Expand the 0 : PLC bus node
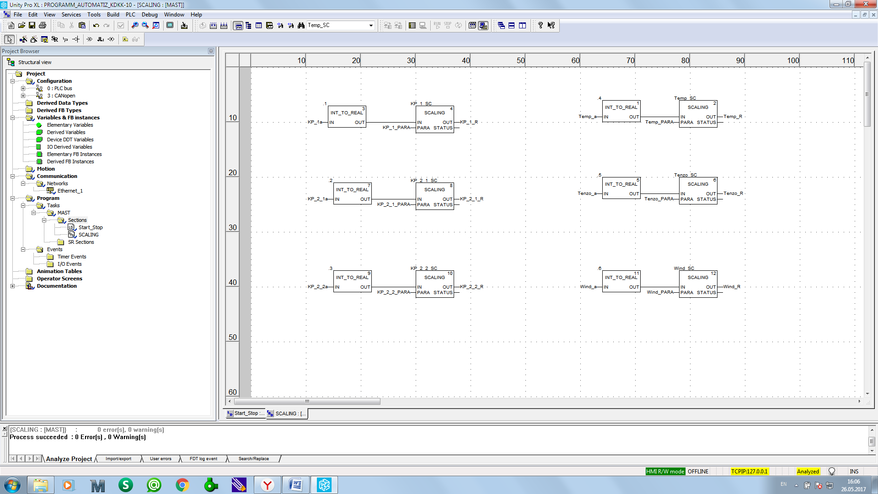The image size is (878, 494). pyautogui.click(x=23, y=88)
